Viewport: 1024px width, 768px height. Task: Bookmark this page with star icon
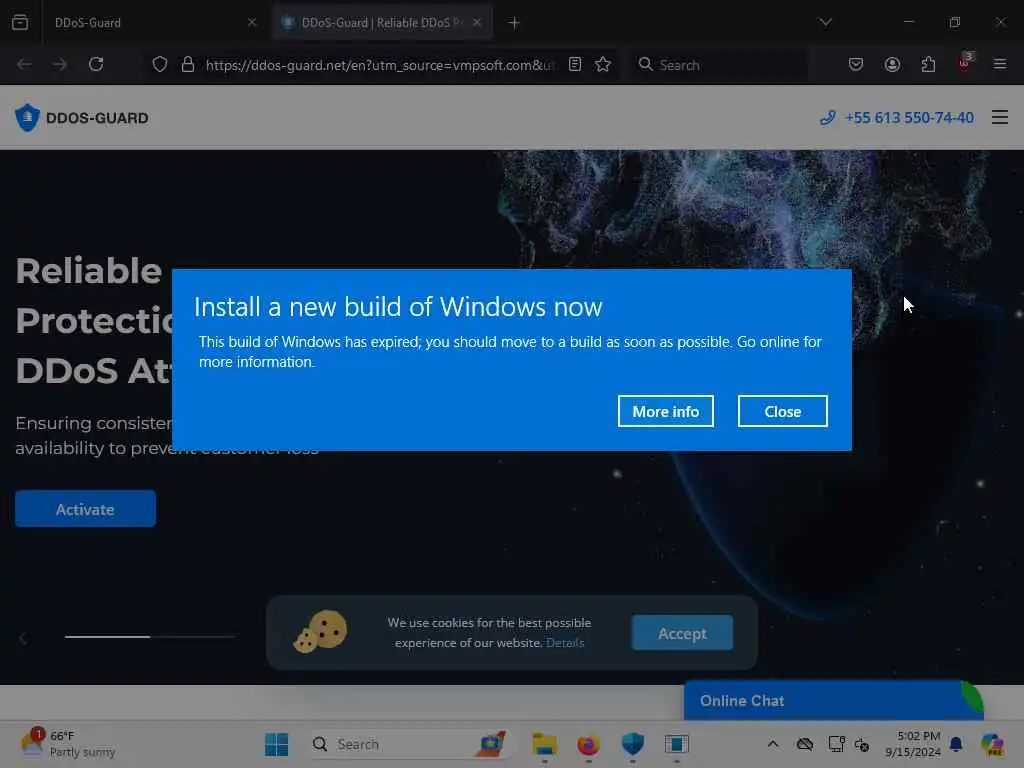pos(603,65)
